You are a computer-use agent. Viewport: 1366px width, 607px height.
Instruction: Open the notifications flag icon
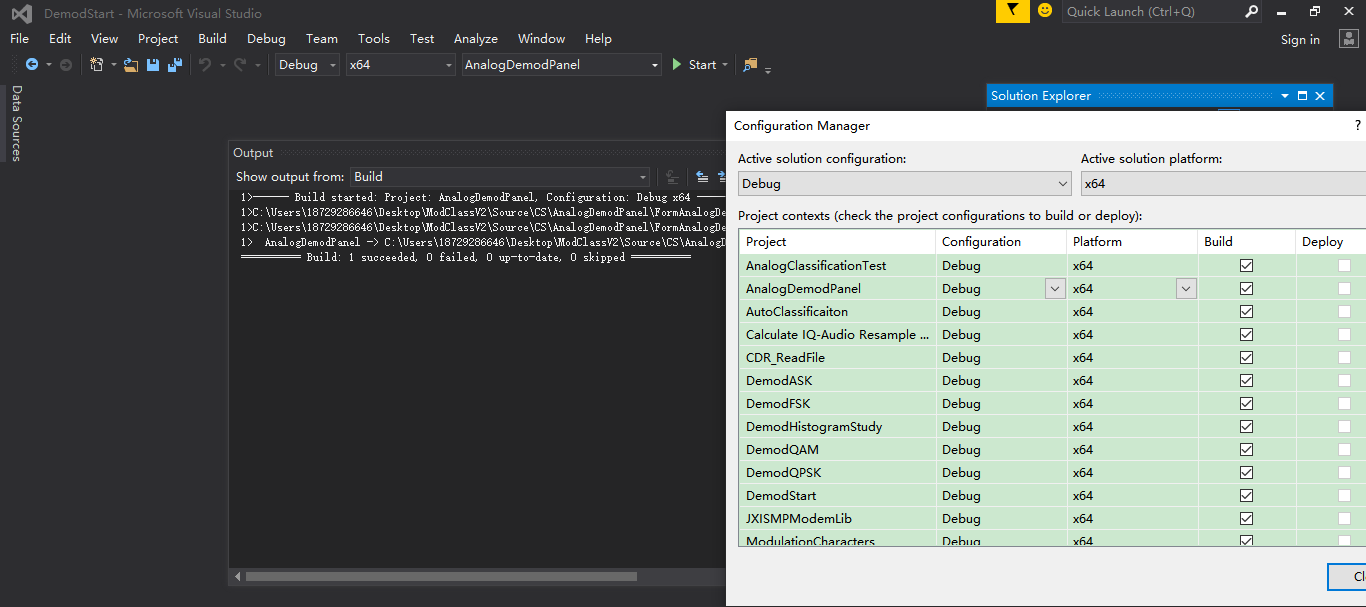coord(1013,11)
